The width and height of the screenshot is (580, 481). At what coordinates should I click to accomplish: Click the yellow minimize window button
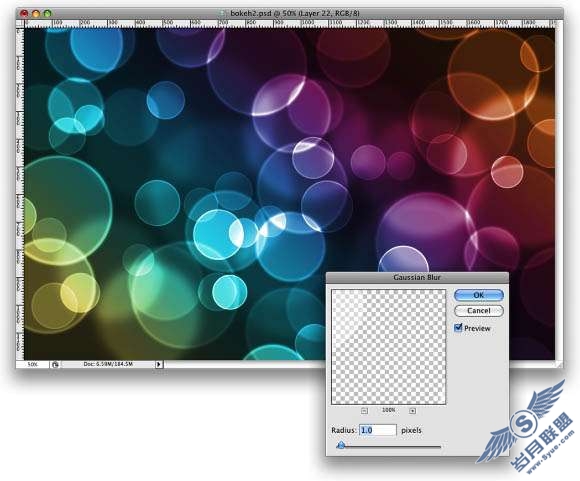36,14
